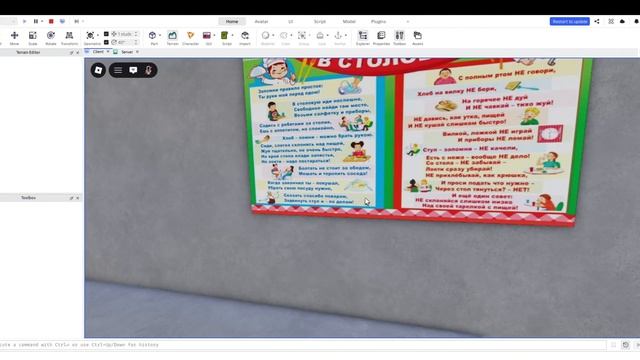Open the cloud status icon
The width and height of the screenshot is (640, 360).
tap(622, 21)
